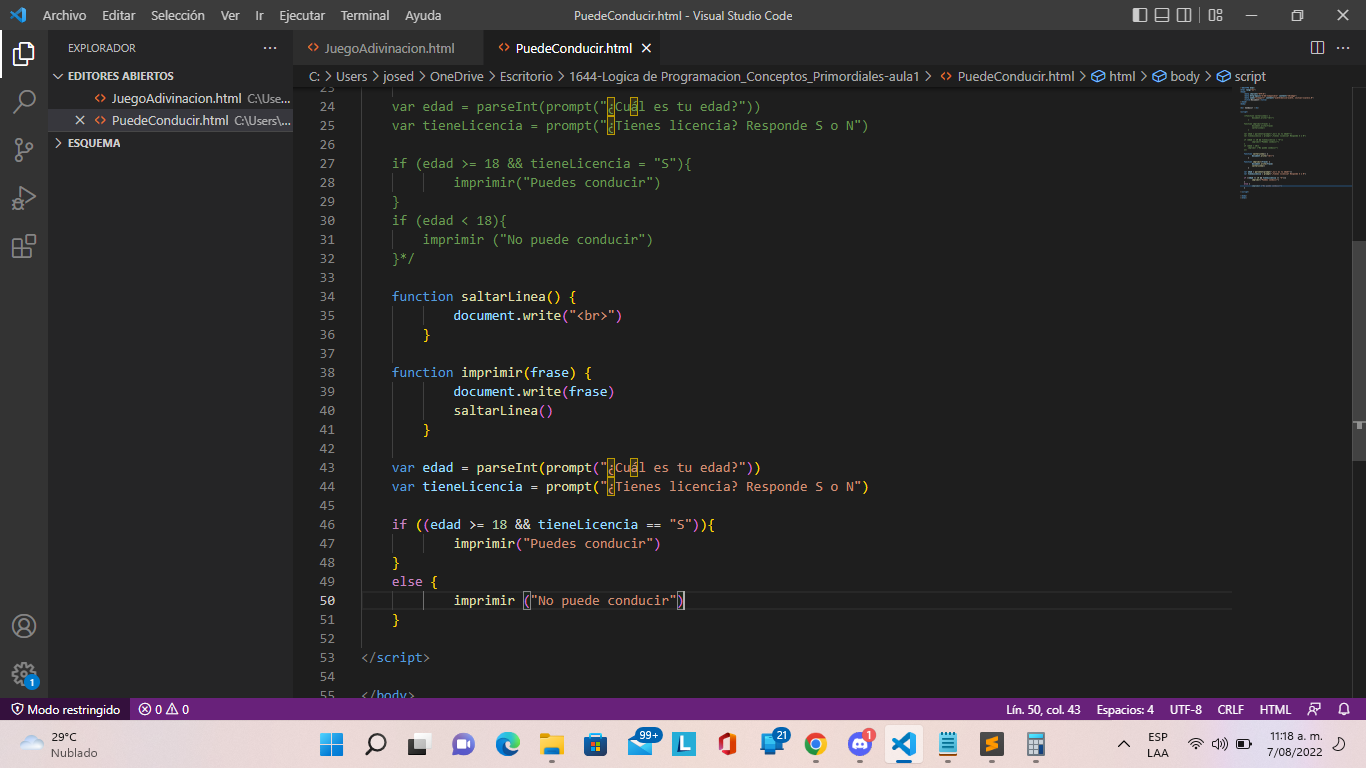This screenshot has width=1366, height=768.
Task: Open Microsoft Edge from taskbar
Action: [508, 744]
